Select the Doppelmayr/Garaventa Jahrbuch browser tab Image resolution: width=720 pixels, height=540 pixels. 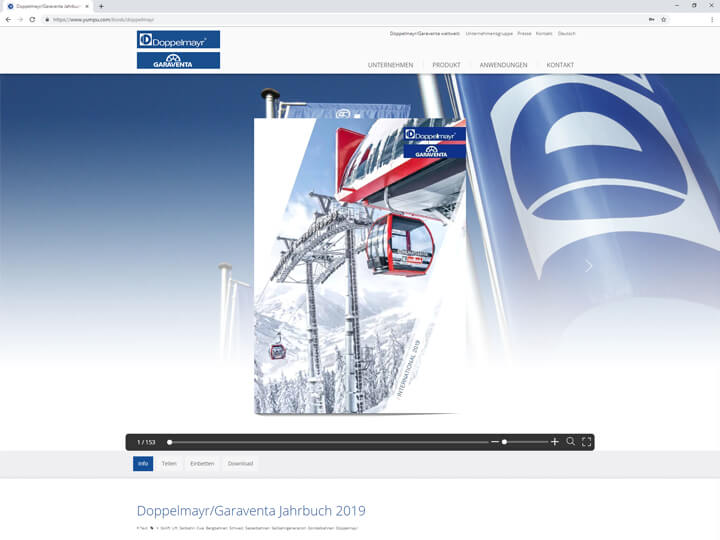coord(46,6)
